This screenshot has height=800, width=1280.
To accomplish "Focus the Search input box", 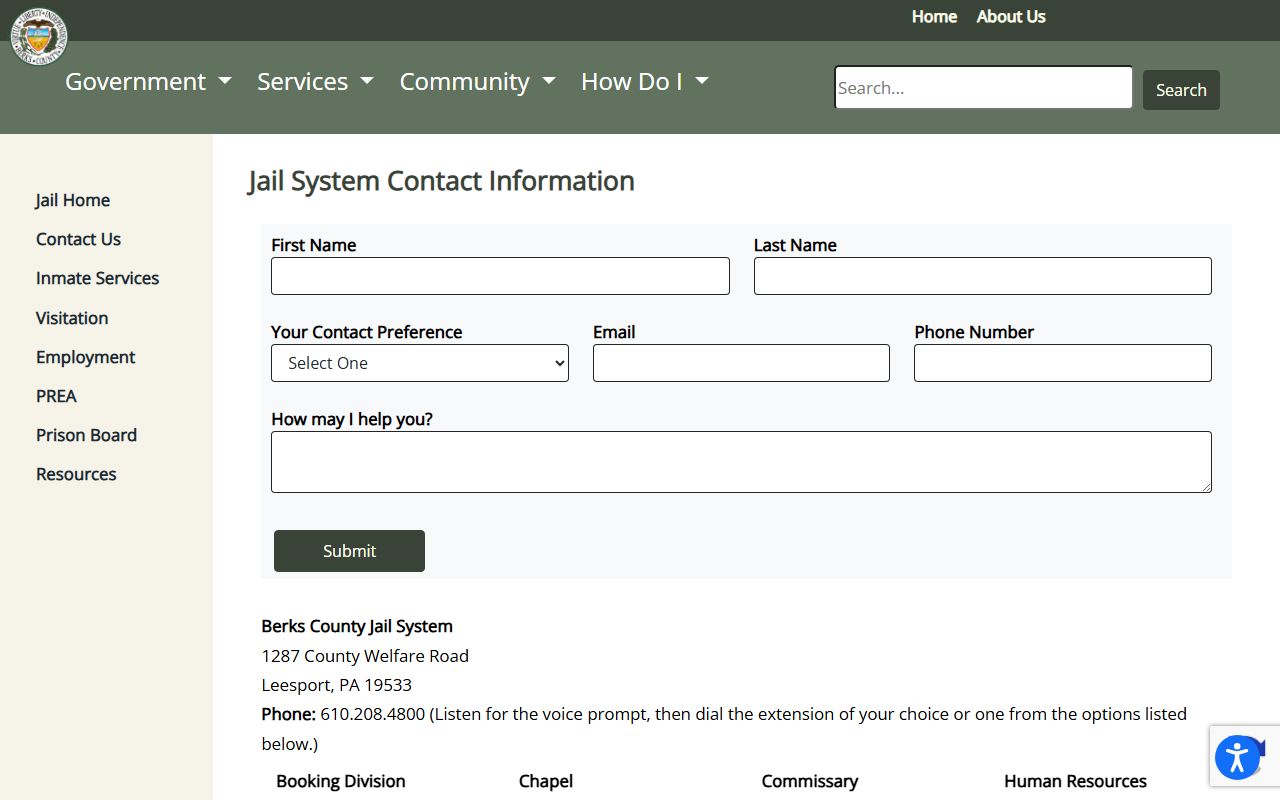I will tap(984, 88).
